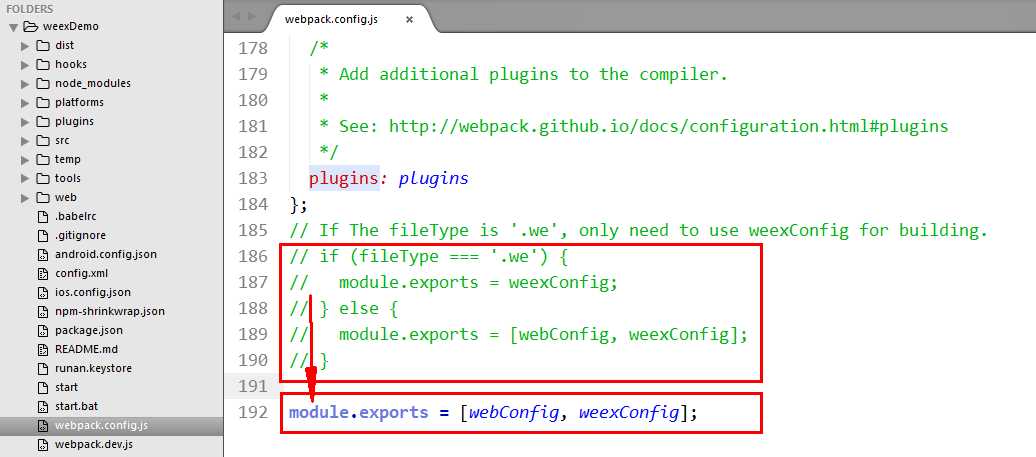Select the platforms folder label
Image resolution: width=1036 pixels, height=457 pixels.
pos(79,102)
